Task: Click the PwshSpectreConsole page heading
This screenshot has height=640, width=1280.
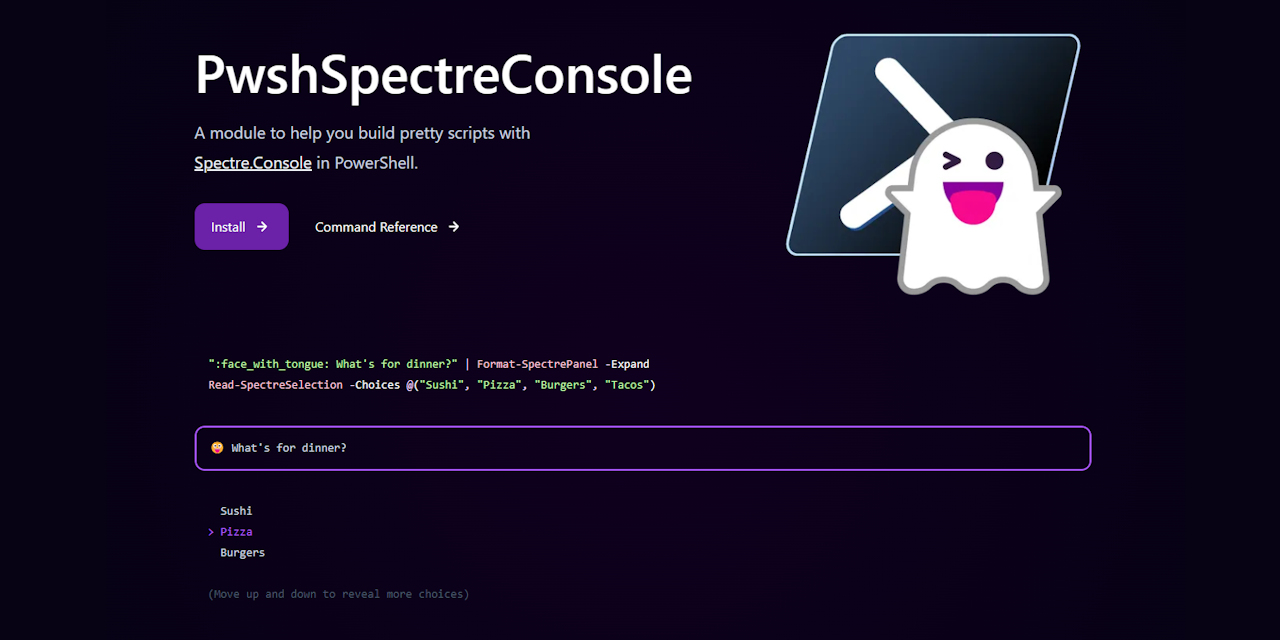Action: coord(443,75)
